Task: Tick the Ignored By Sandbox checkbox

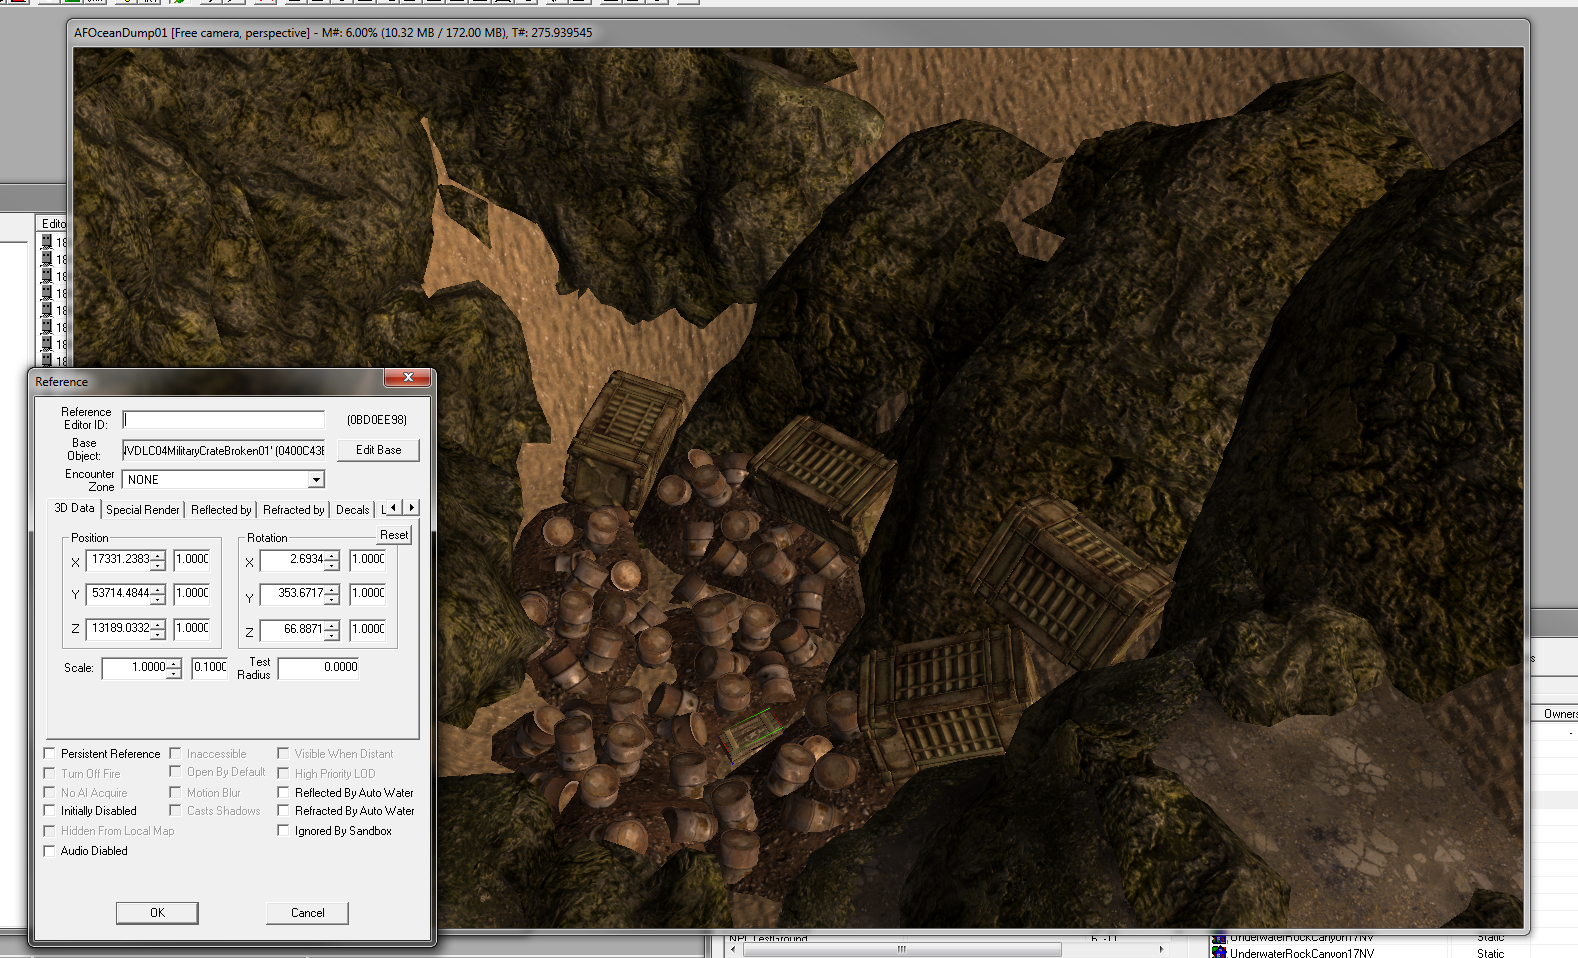Action: click(283, 830)
